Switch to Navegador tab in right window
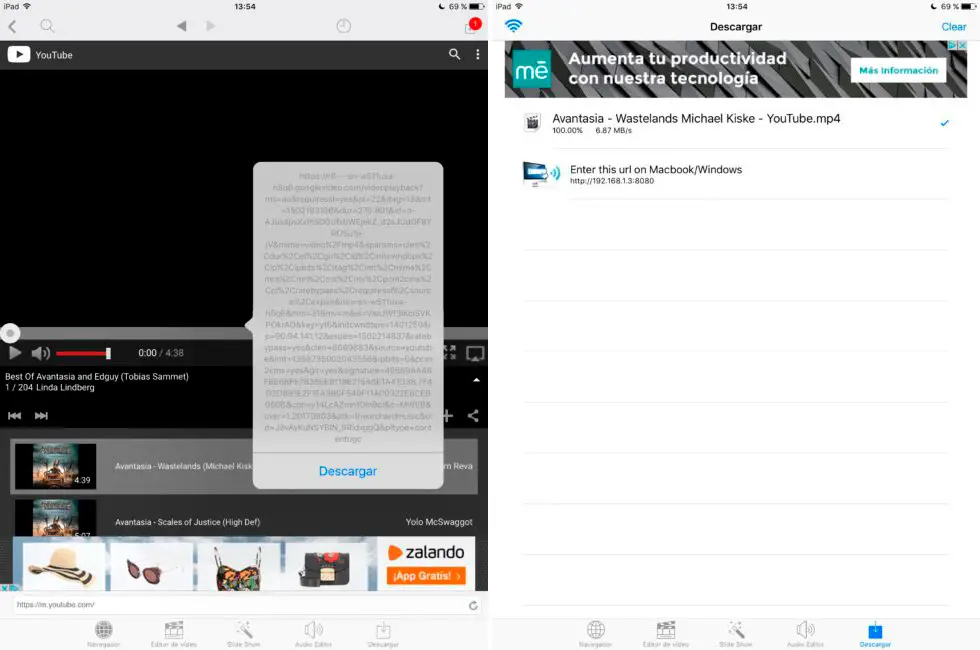 pos(596,634)
